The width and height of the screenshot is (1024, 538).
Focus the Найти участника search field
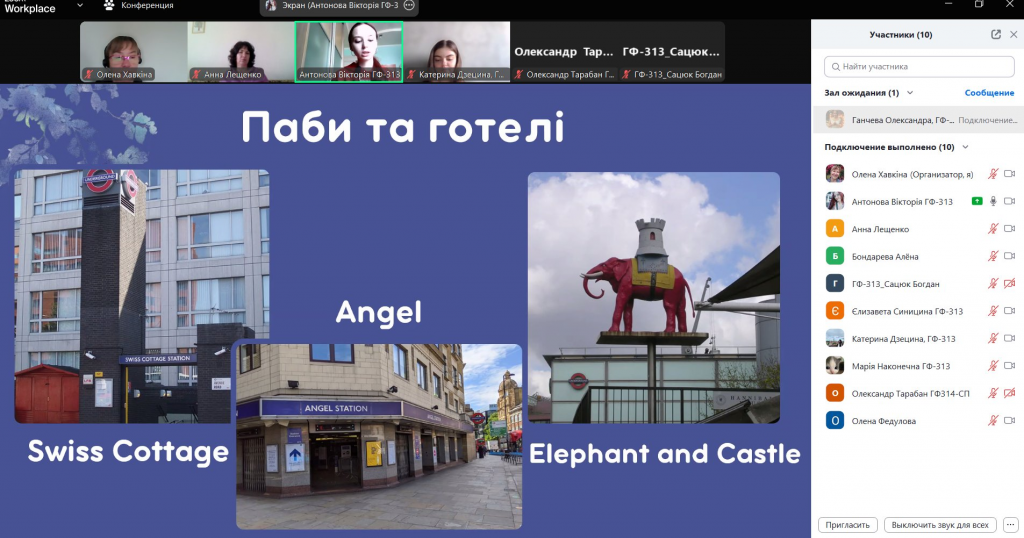(918, 67)
